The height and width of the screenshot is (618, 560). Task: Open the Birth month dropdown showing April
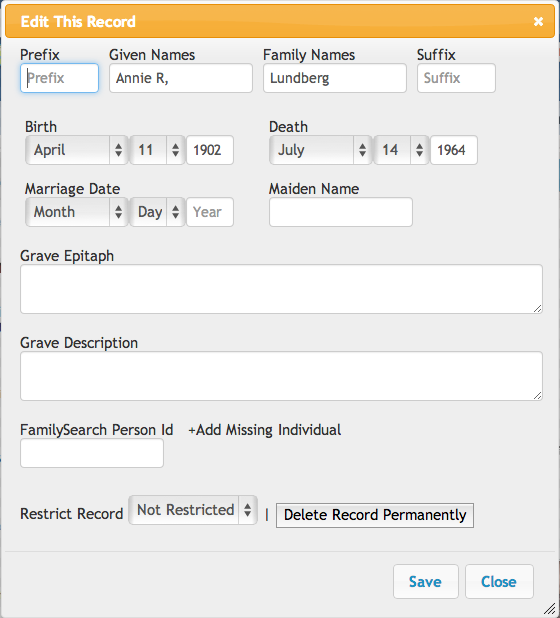click(x=76, y=150)
